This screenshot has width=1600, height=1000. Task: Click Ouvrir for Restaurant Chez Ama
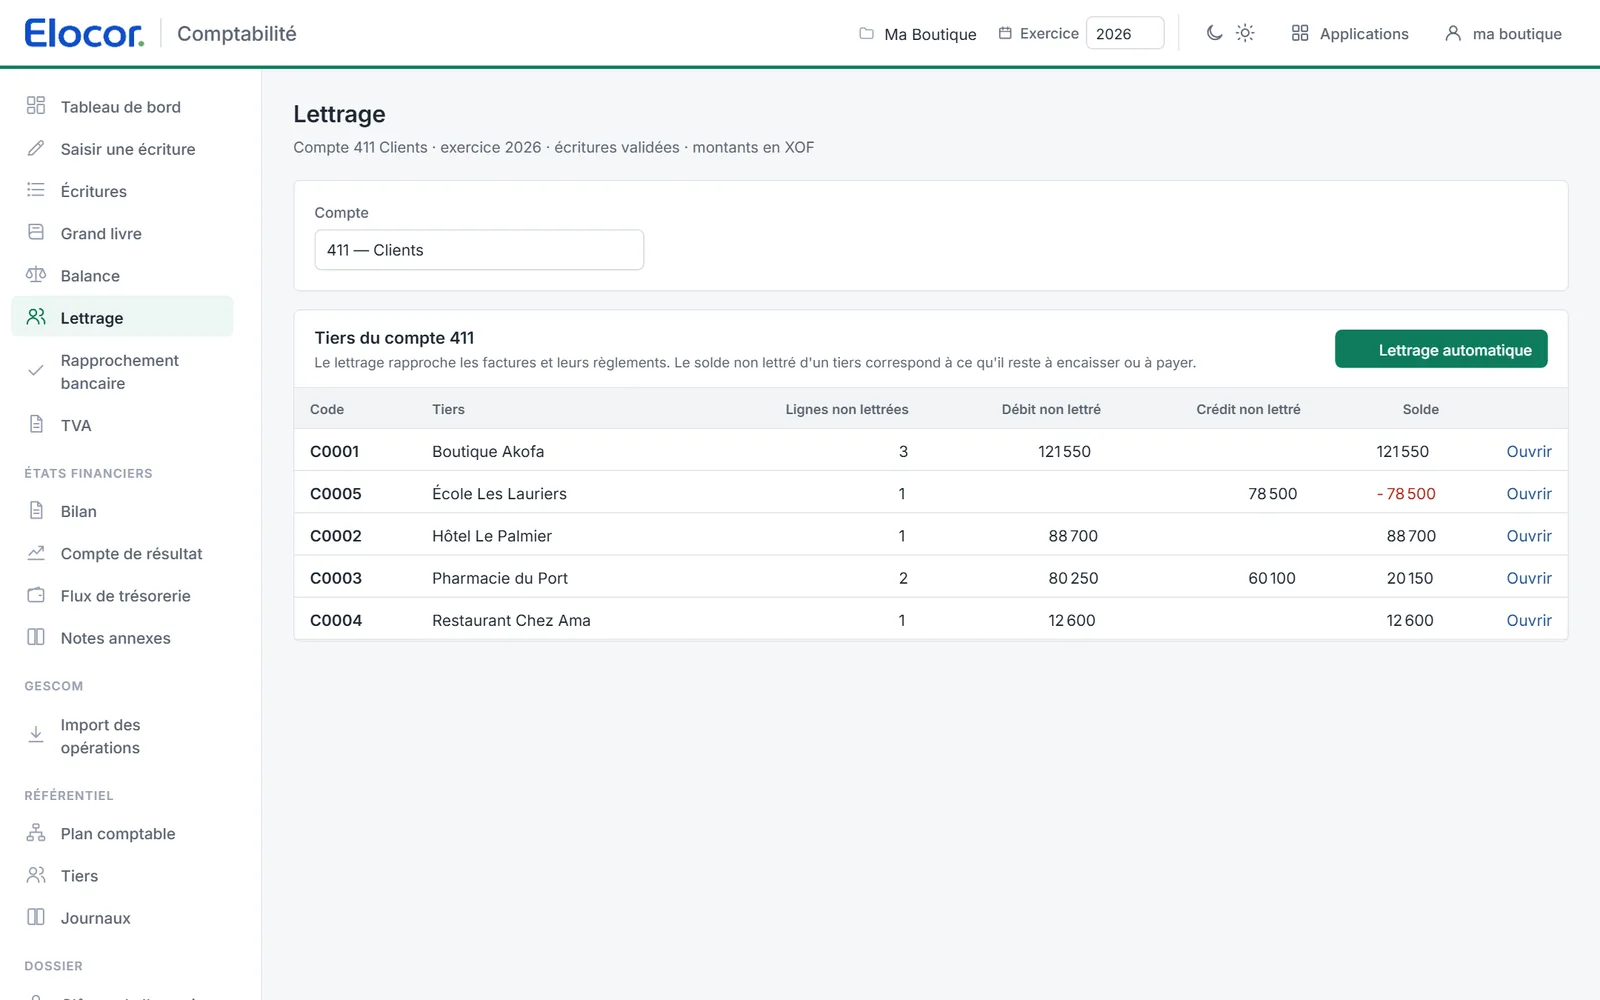click(x=1529, y=620)
